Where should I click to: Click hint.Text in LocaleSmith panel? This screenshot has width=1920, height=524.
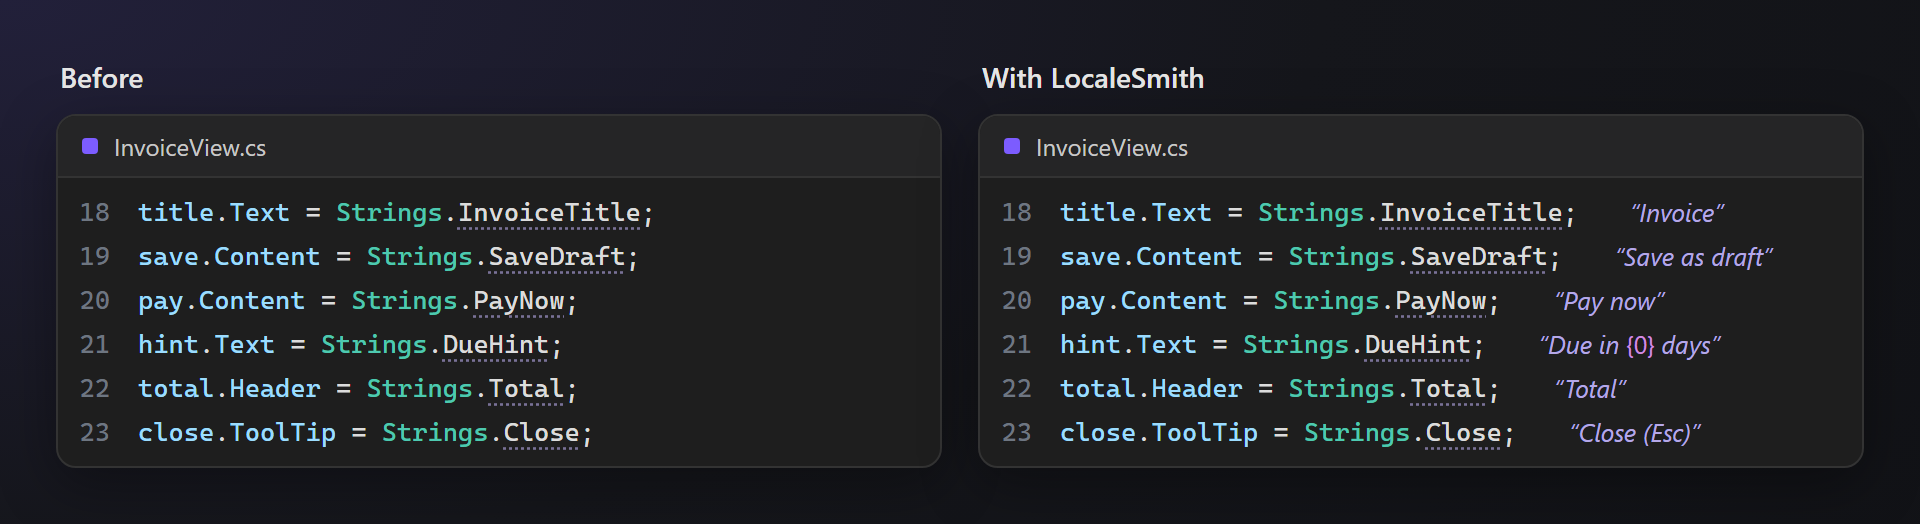pyautogui.click(x=1128, y=345)
